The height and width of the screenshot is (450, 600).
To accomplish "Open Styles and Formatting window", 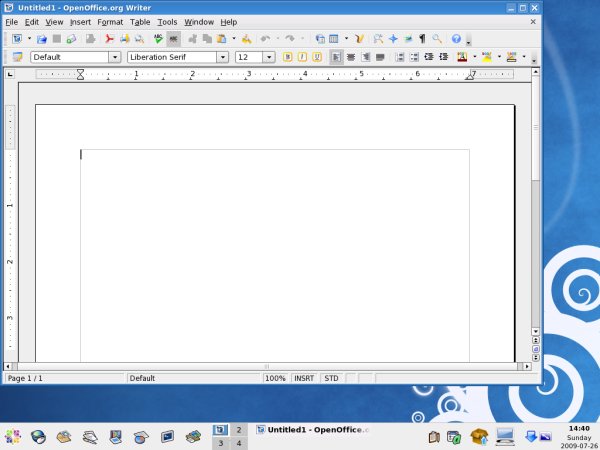I will click(17, 57).
